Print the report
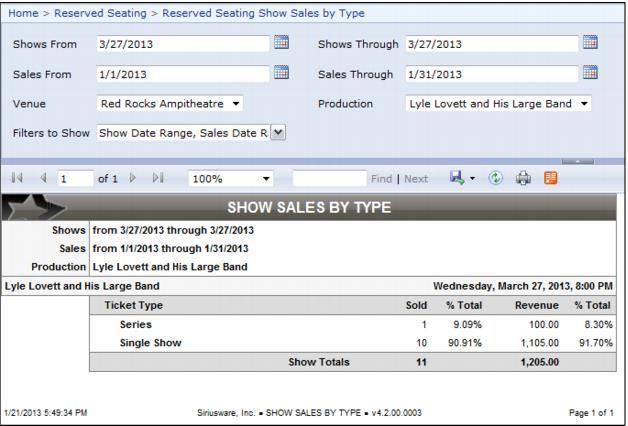Screen dimensions: 628x426 coord(521,178)
